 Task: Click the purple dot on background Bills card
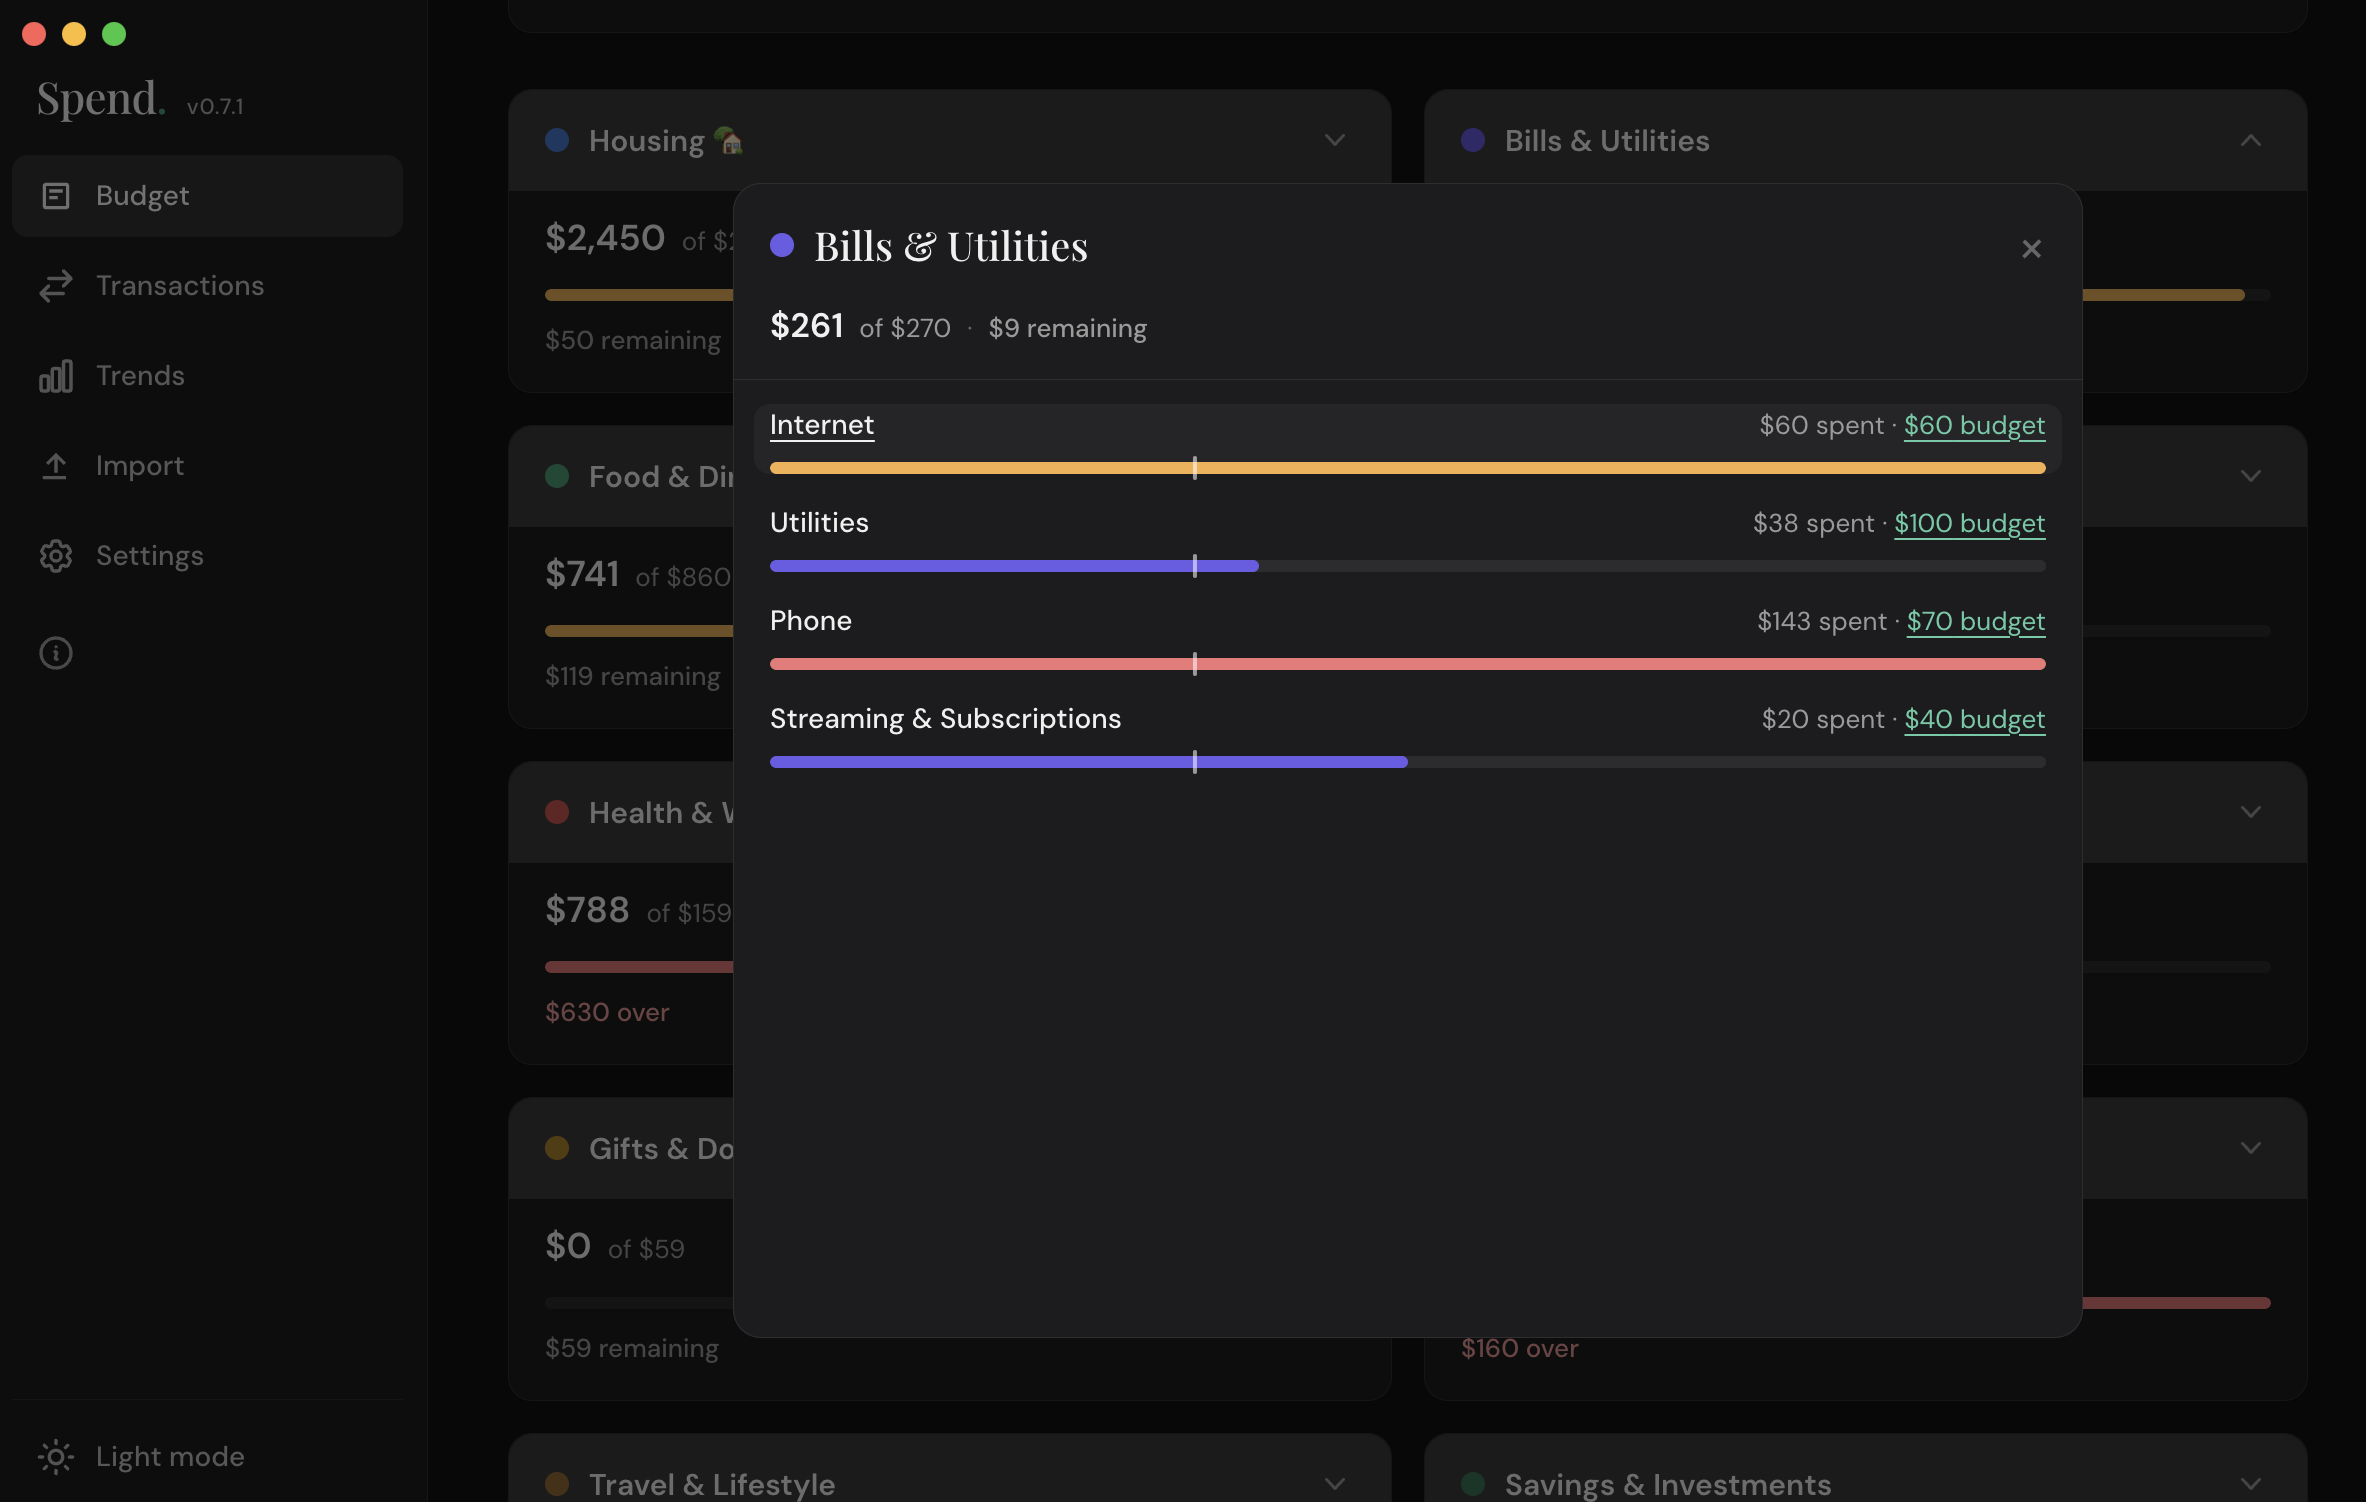(1473, 140)
